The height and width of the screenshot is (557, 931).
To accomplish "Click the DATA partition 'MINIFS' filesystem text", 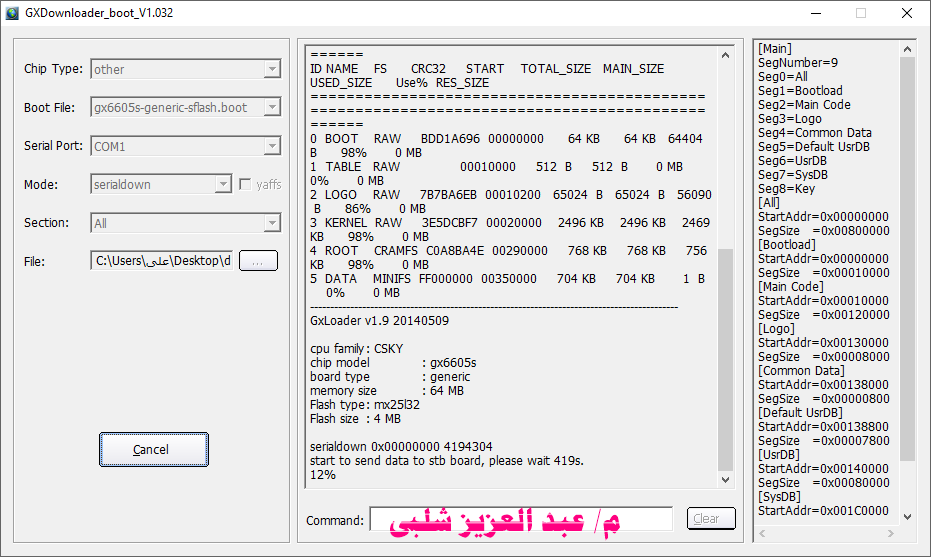I will pos(391,279).
